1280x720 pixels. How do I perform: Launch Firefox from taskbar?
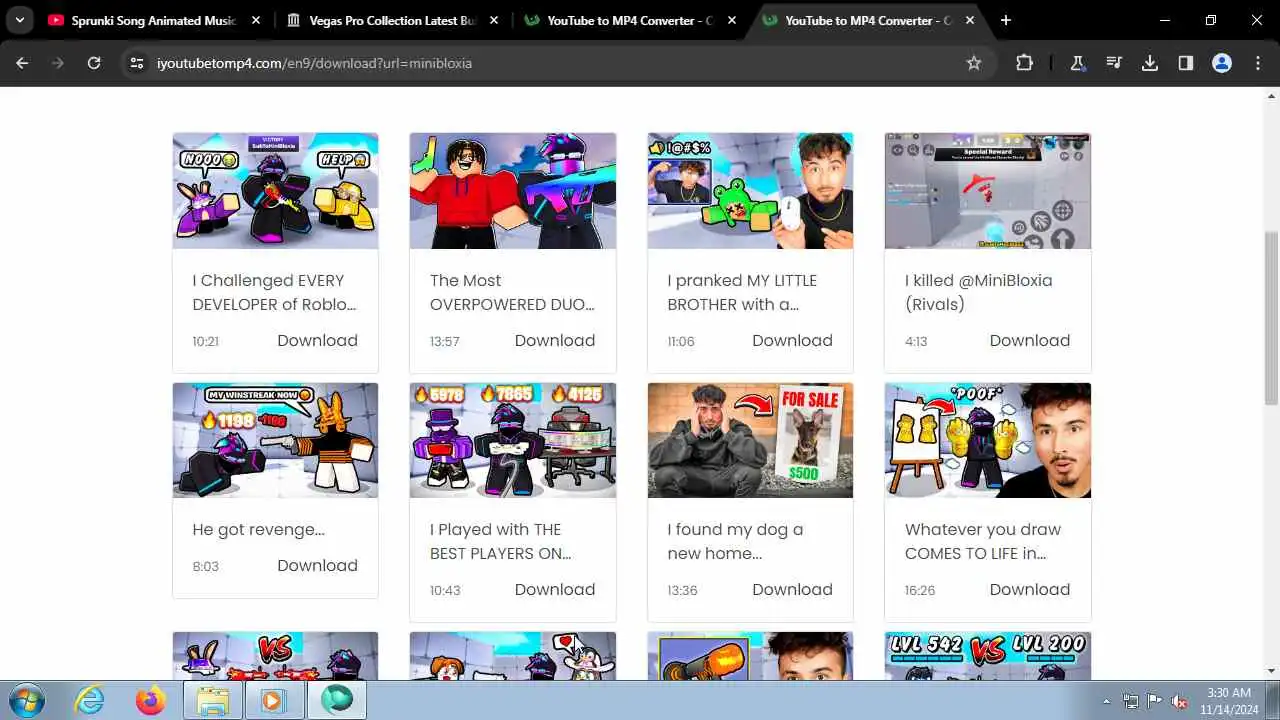point(151,700)
